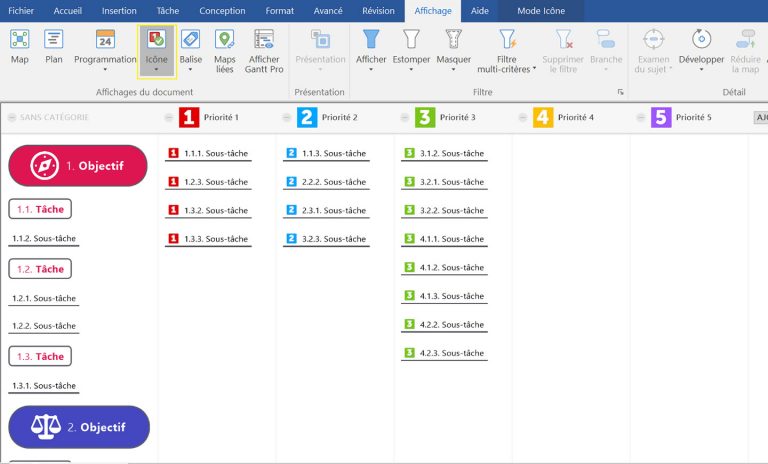Click the Afficher filter funnel
This screenshot has height=464, width=768.
(x=371, y=46)
